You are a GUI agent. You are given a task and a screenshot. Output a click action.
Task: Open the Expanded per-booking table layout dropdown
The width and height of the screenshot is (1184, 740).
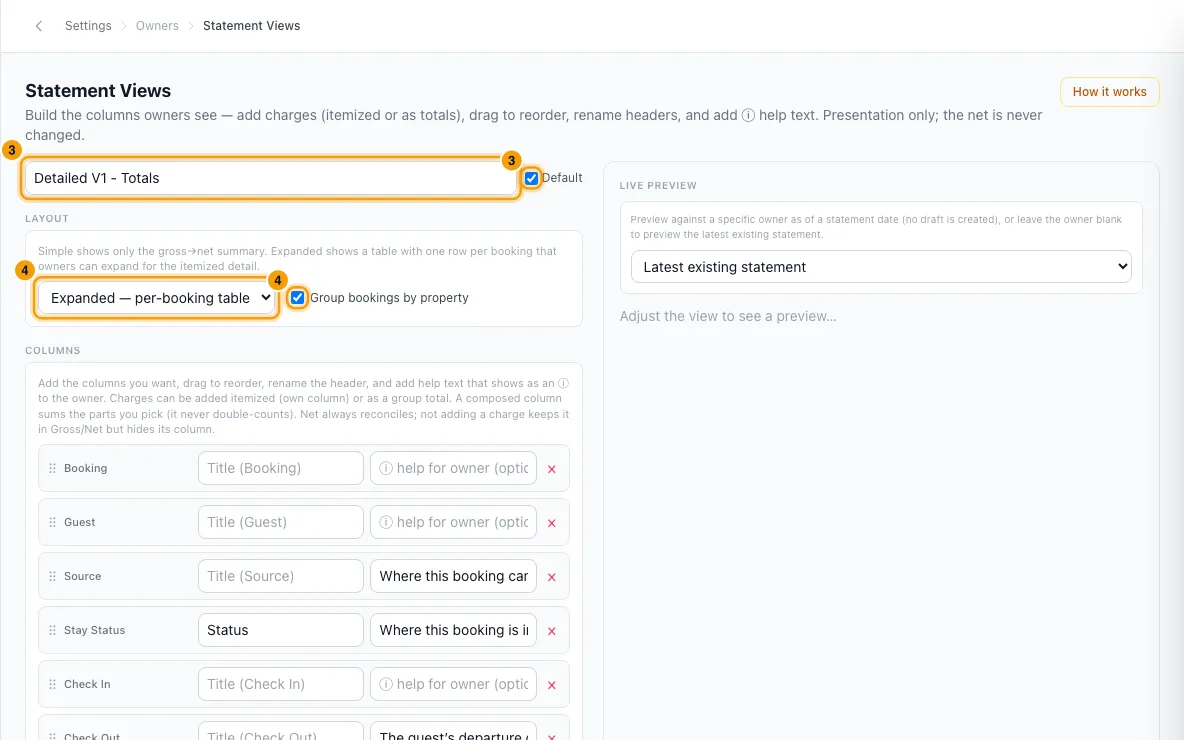click(x=157, y=298)
